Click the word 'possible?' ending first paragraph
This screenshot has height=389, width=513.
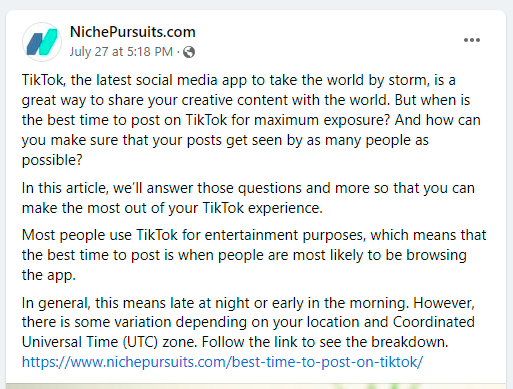point(52,160)
